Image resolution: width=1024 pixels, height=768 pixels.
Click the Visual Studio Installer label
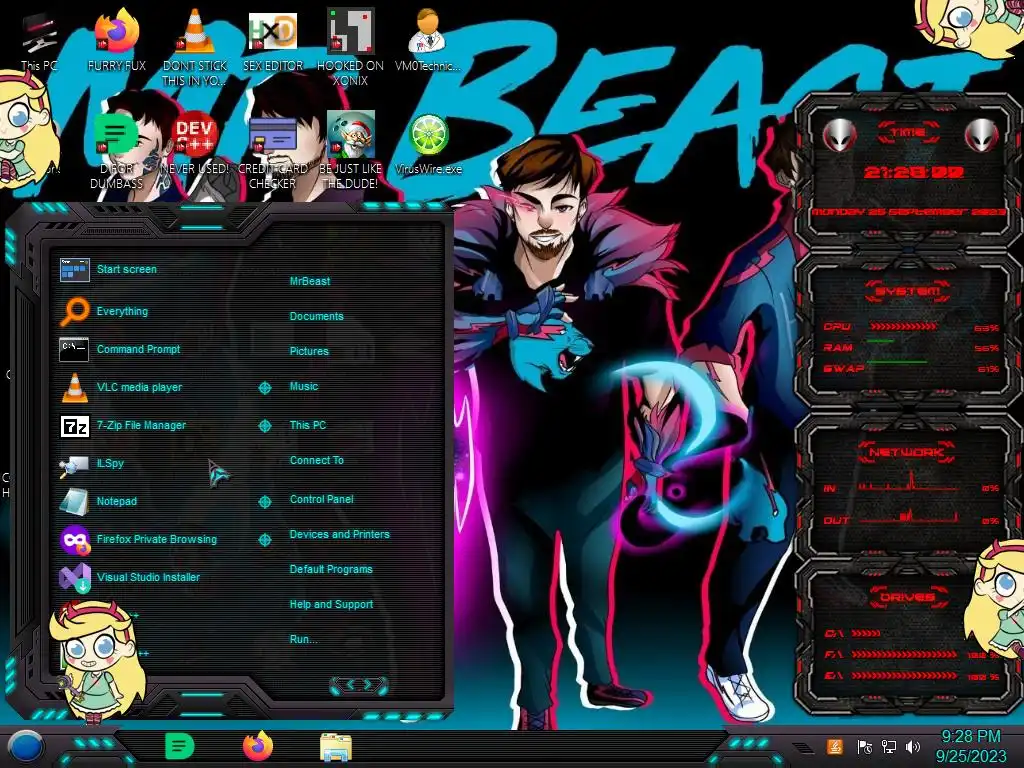pyautogui.click(x=148, y=577)
